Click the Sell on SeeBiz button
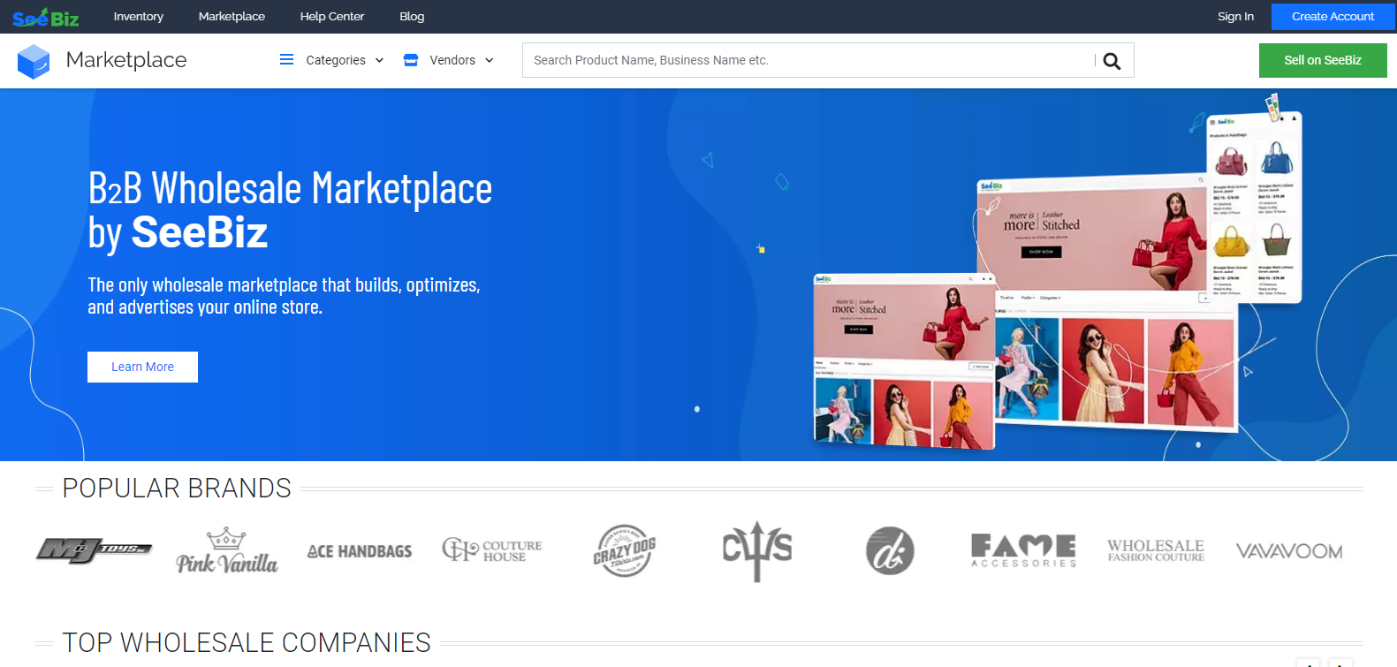Viewport: 1397px width, 667px height. click(x=1323, y=60)
